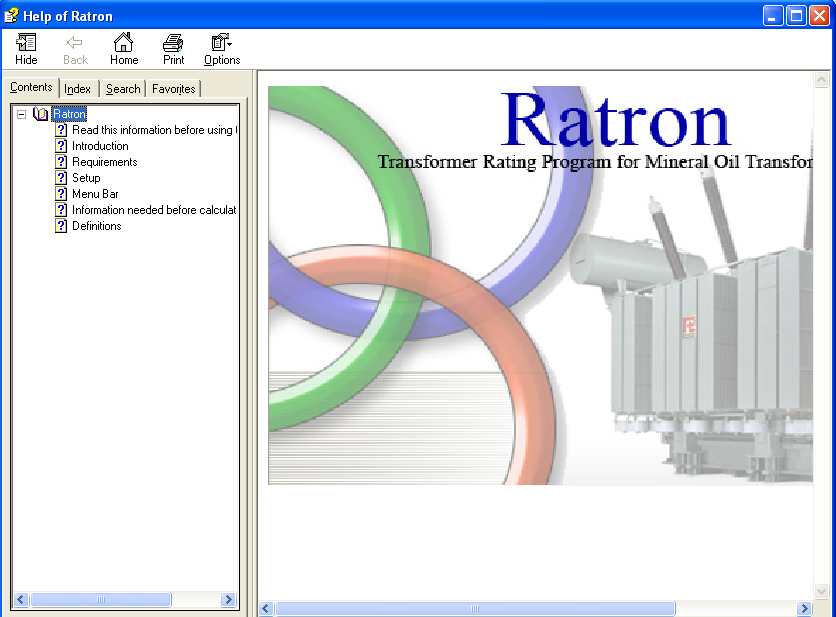Minimize the Help of Ratron window
Screen dimensions: 836x617
click(773, 16)
